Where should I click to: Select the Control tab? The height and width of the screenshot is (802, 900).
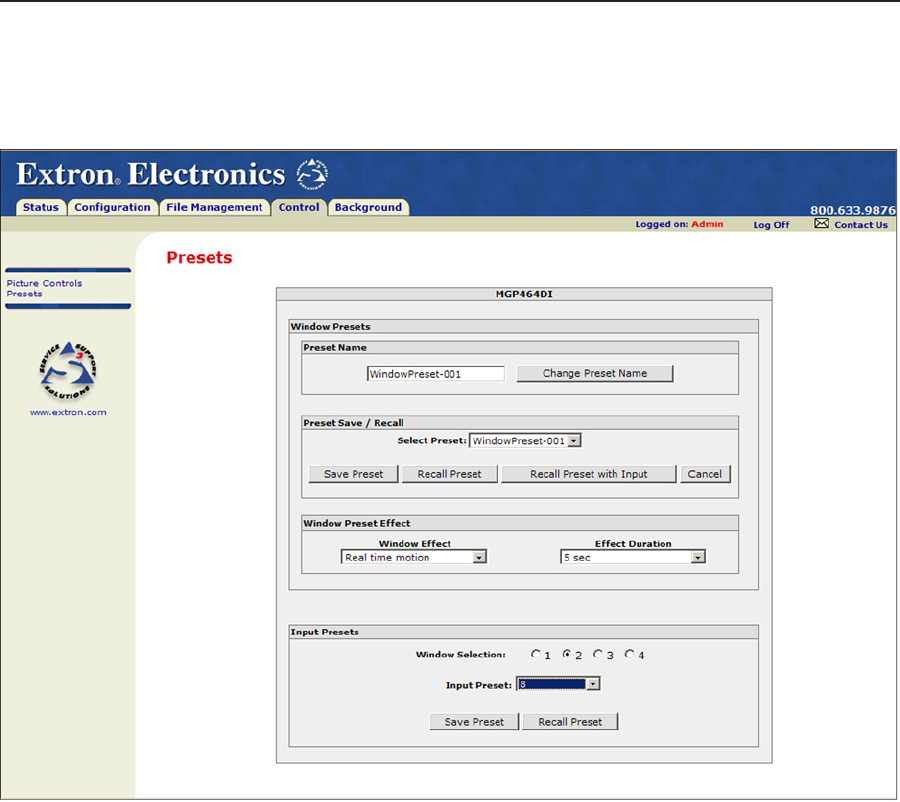(x=298, y=207)
